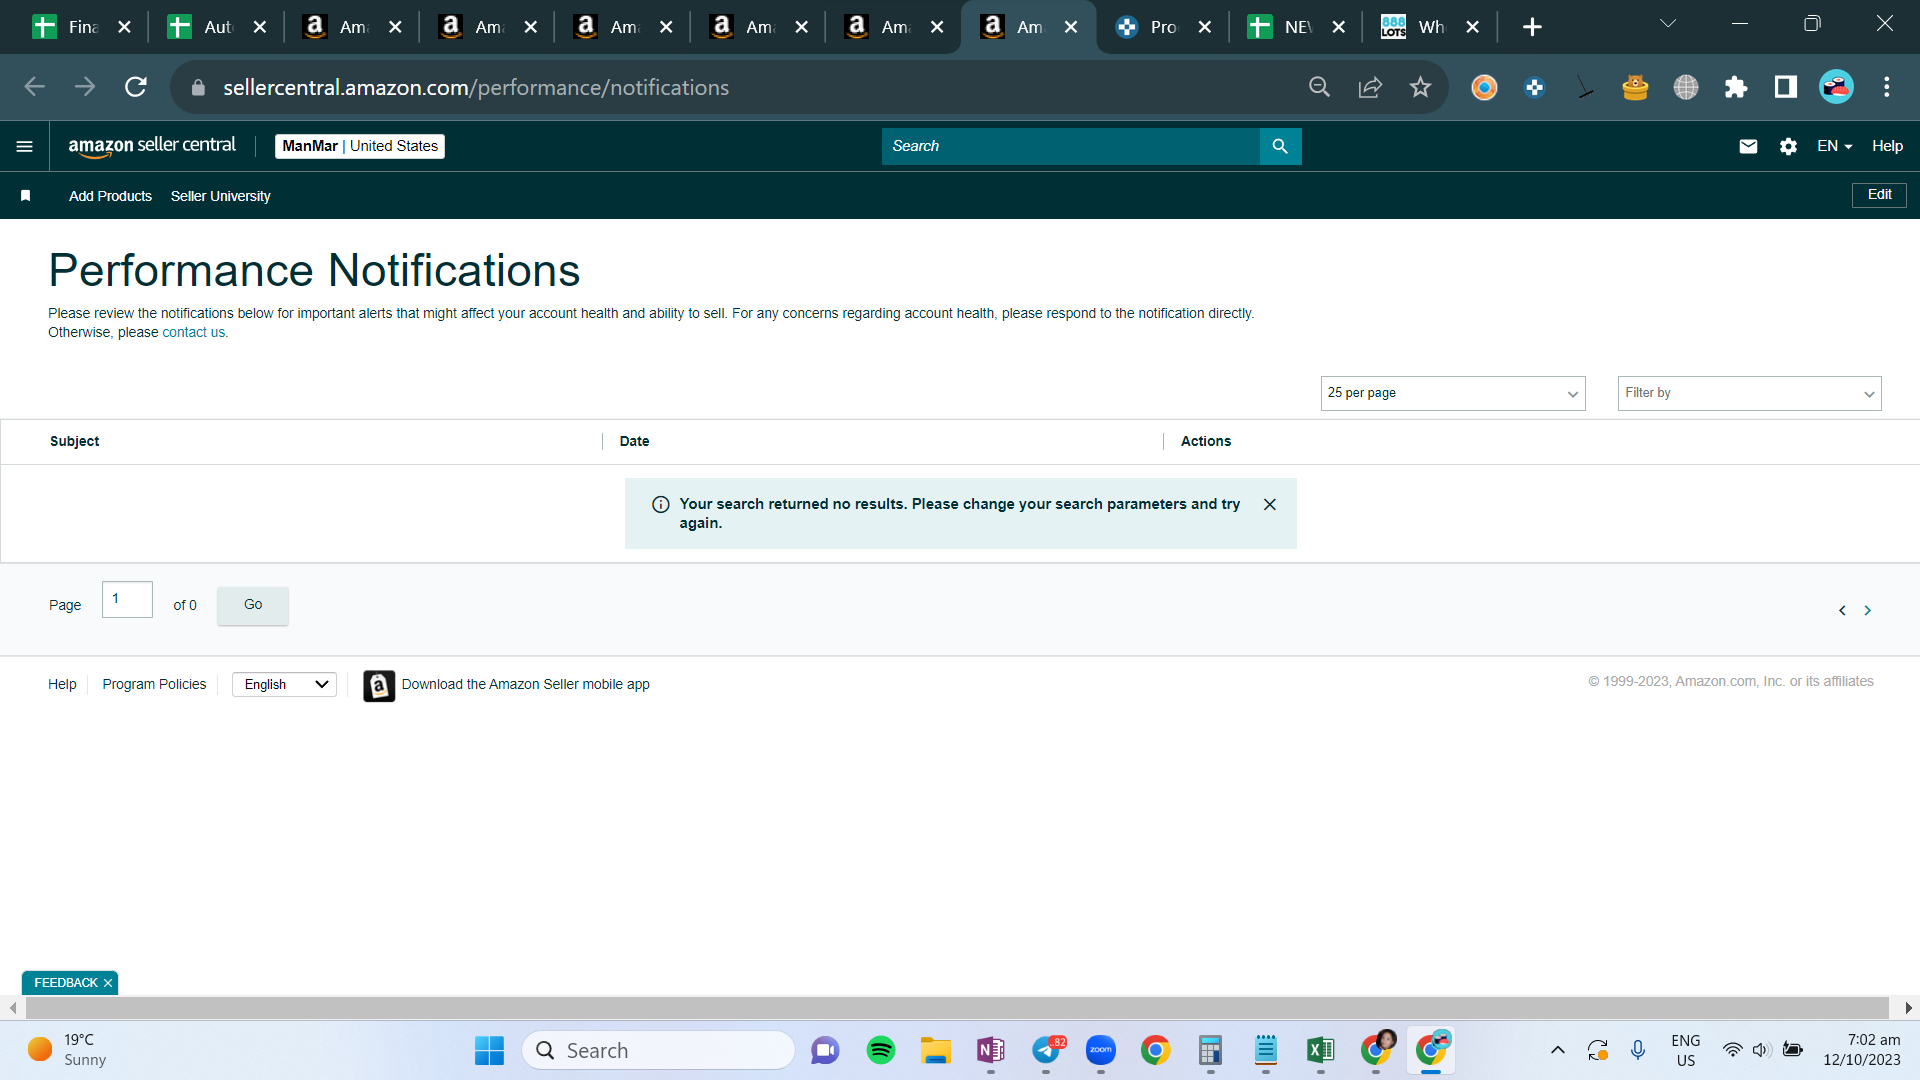
Task: Open the taskbar clock and date
Action: (1861, 1050)
